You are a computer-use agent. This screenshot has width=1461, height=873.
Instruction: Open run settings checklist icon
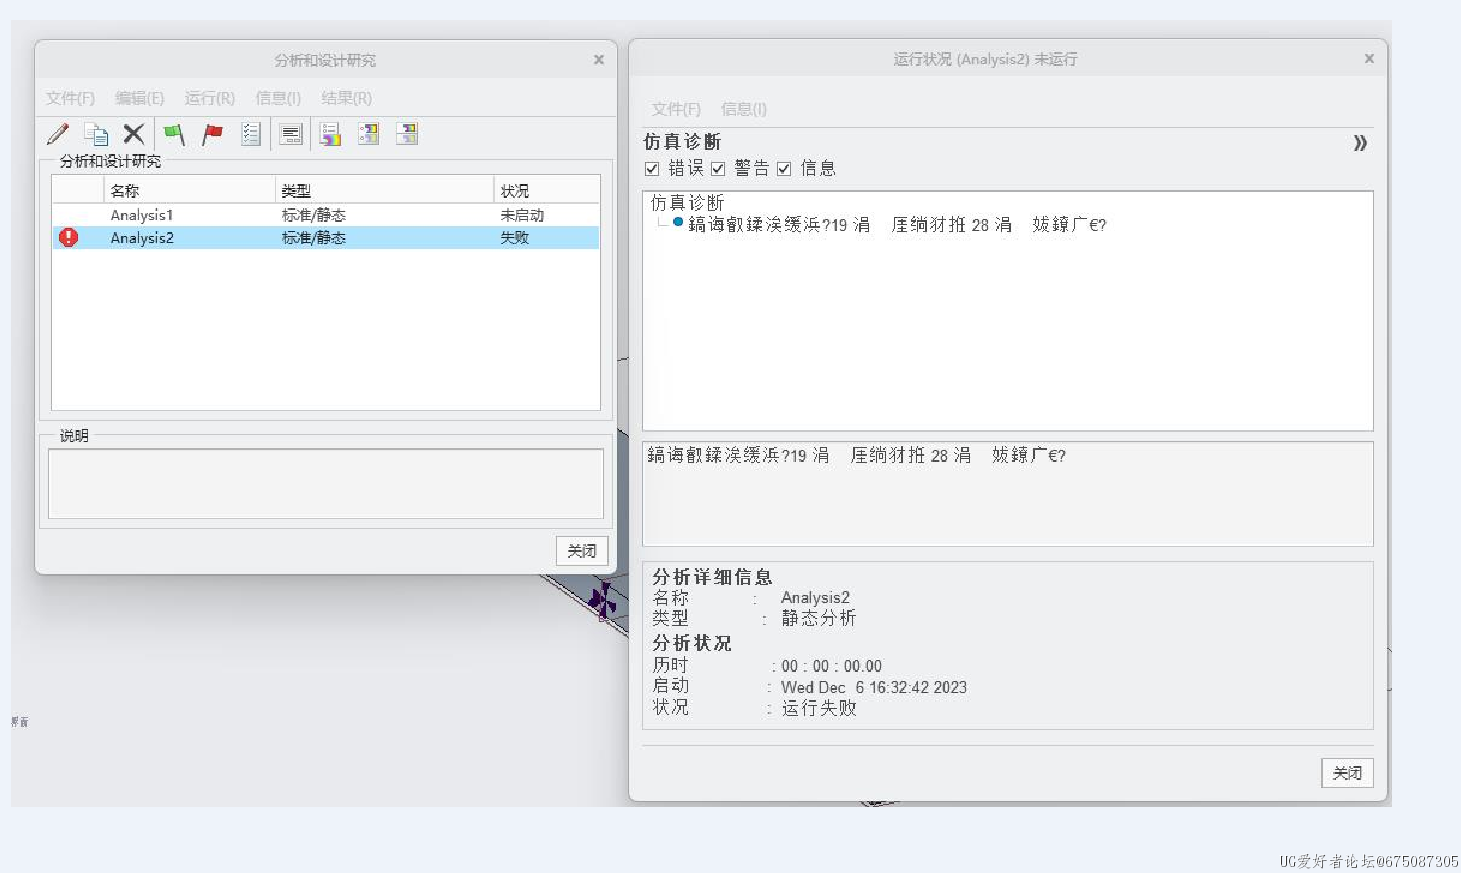click(251, 134)
